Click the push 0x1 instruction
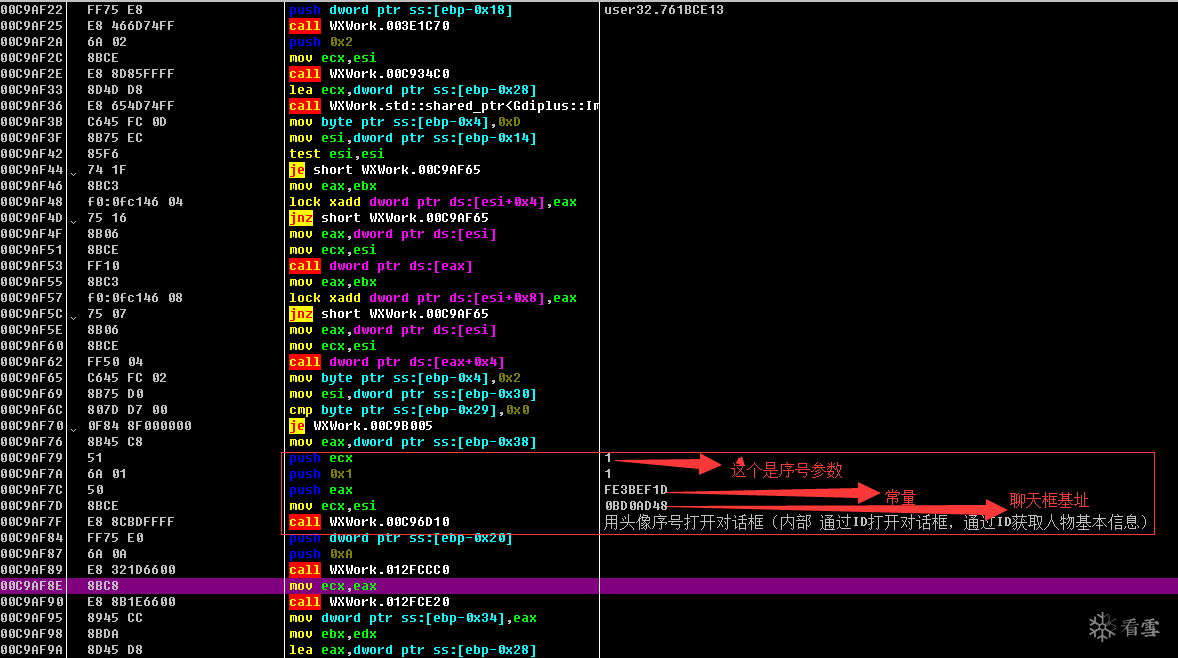The height and width of the screenshot is (658, 1178). [321, 474]
